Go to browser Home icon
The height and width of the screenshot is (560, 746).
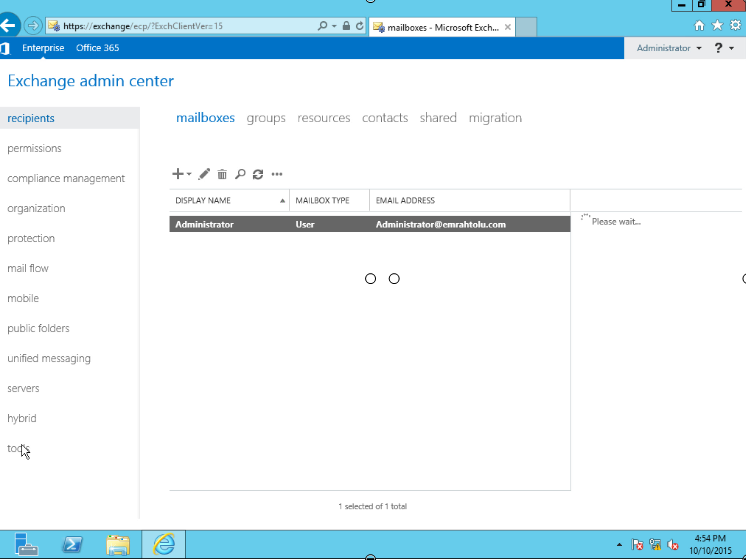699,26
